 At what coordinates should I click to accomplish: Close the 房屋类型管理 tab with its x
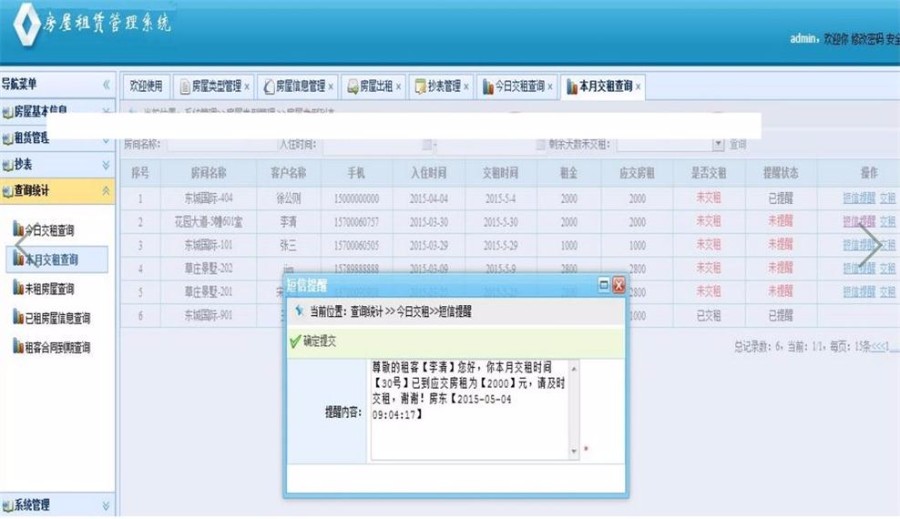tap(247, 87)
